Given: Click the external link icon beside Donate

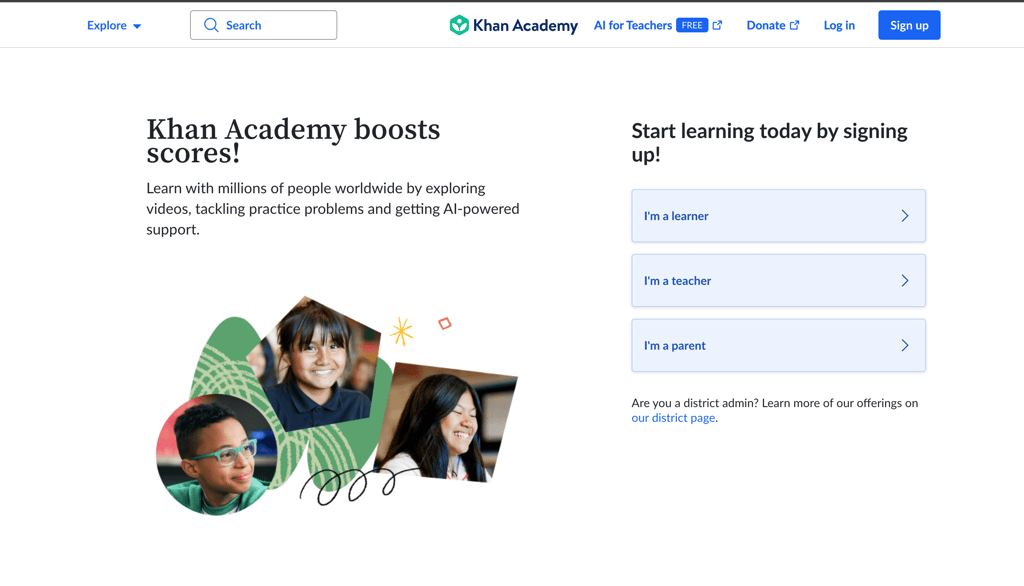Looking at the screenshot, I should click(795, 24).
